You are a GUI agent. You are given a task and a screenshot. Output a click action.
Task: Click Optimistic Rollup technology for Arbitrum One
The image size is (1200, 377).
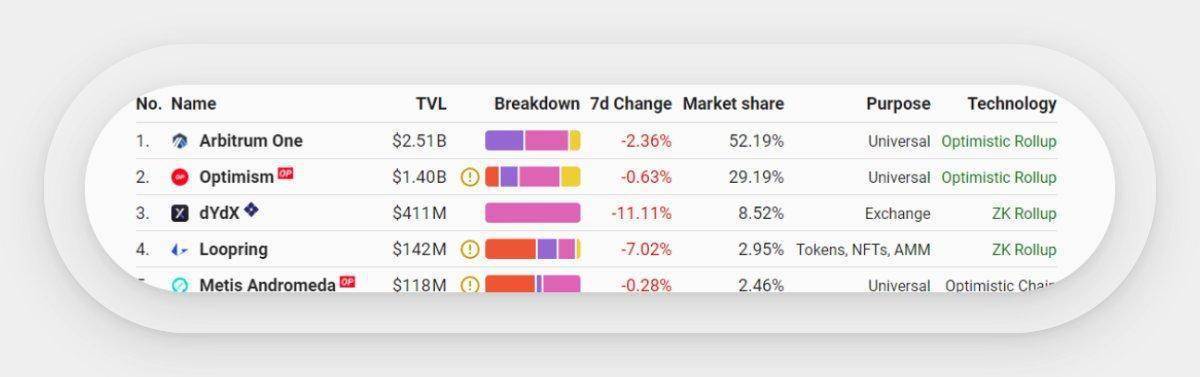pos(998,141)
